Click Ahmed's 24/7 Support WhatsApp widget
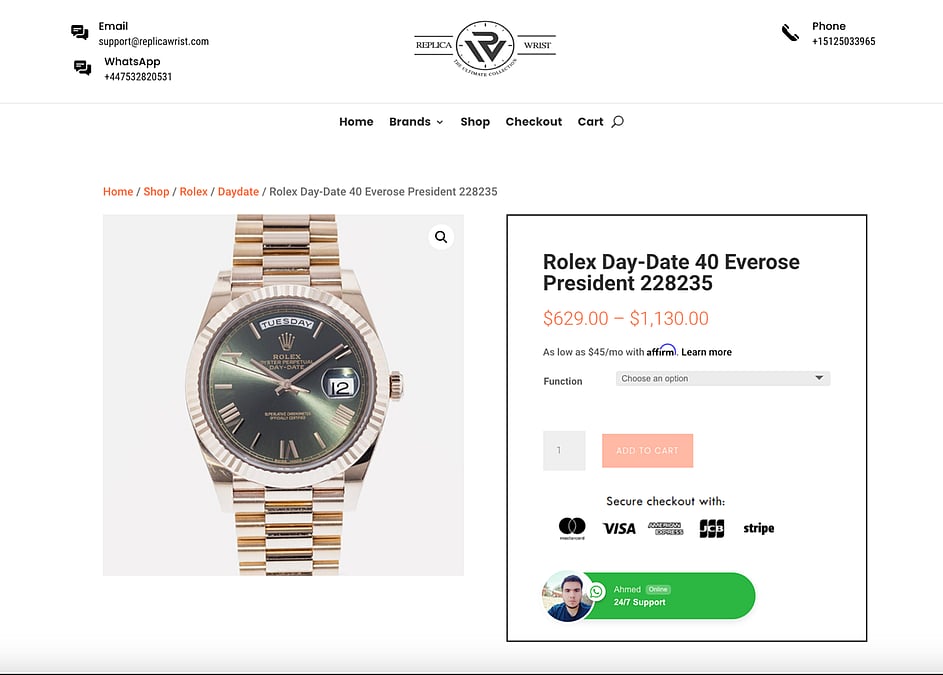943x675 pixels. point(648,595)
